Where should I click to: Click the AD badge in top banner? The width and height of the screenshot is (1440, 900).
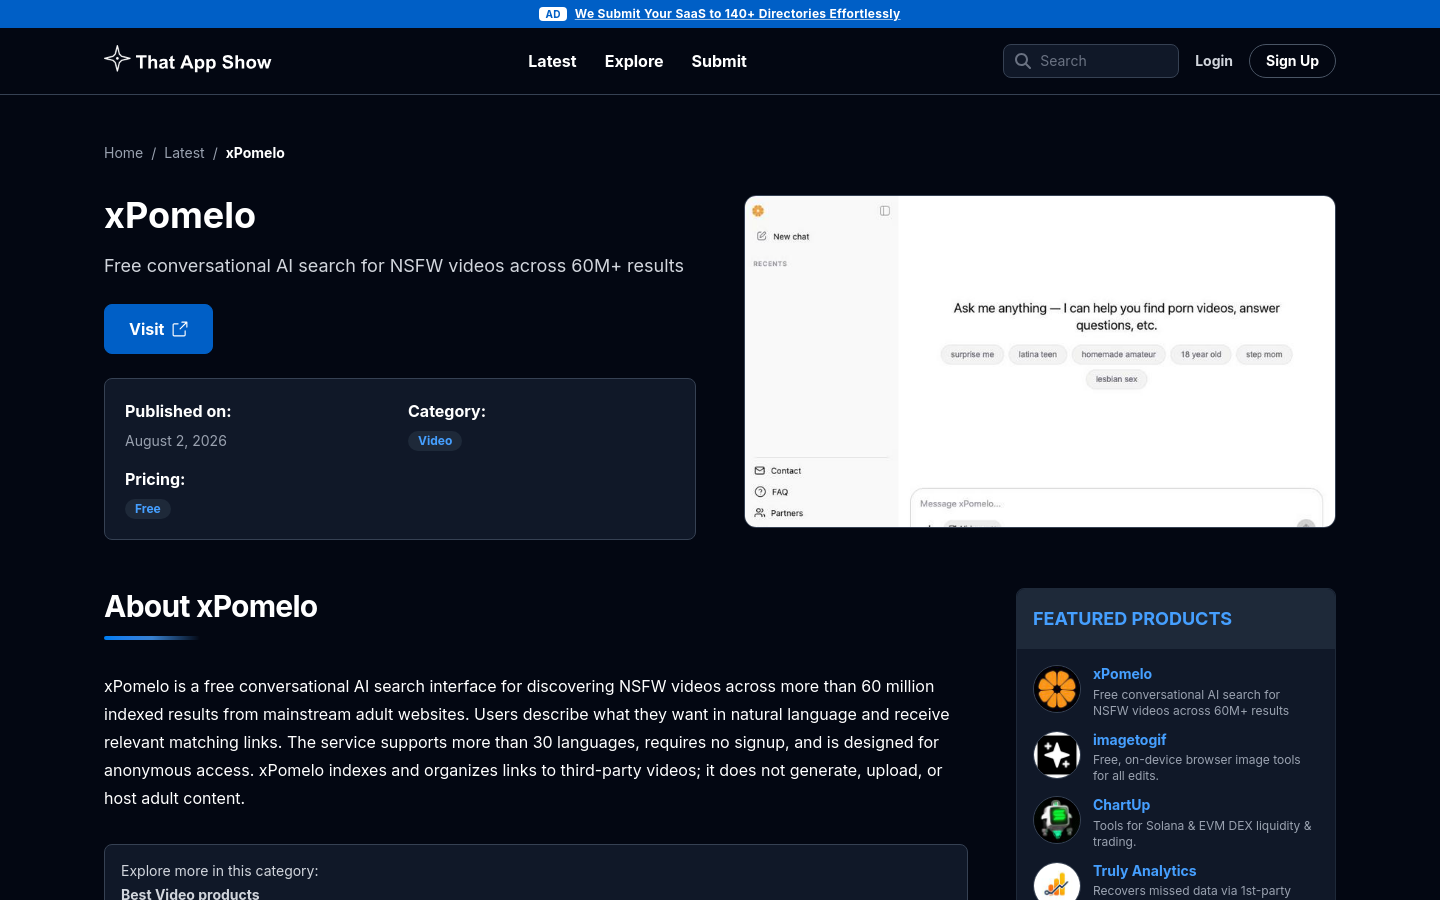tap(553, 14)
